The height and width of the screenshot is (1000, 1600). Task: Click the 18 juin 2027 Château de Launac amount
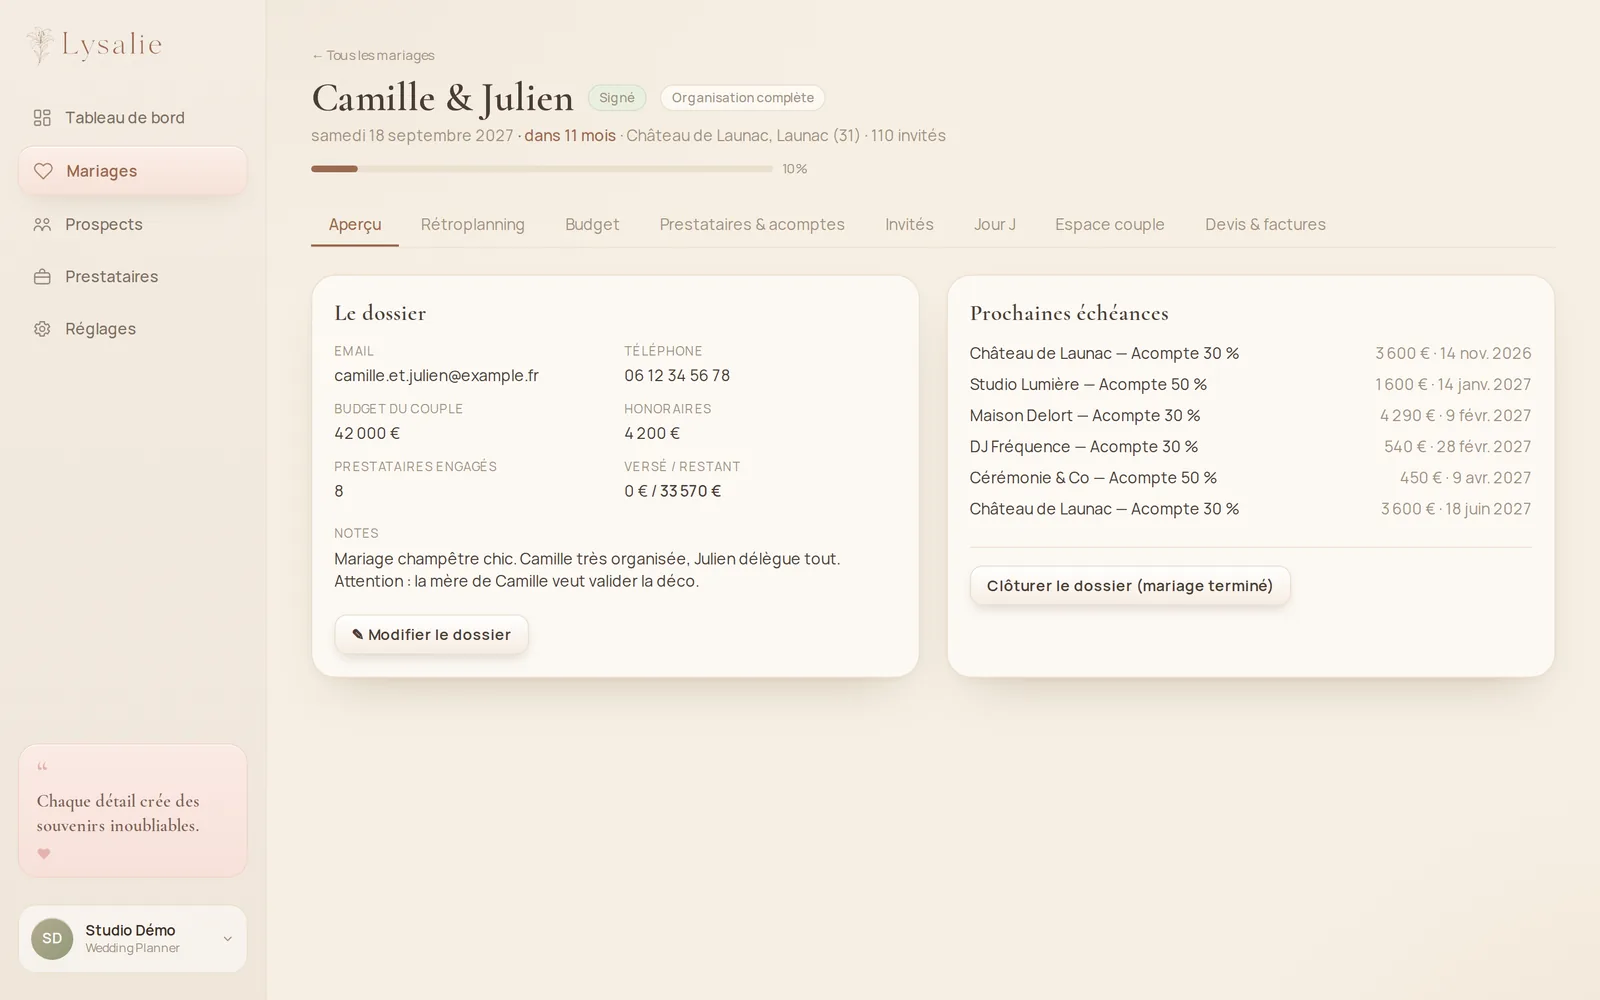pyautogui.click(x=1456, y=509)
